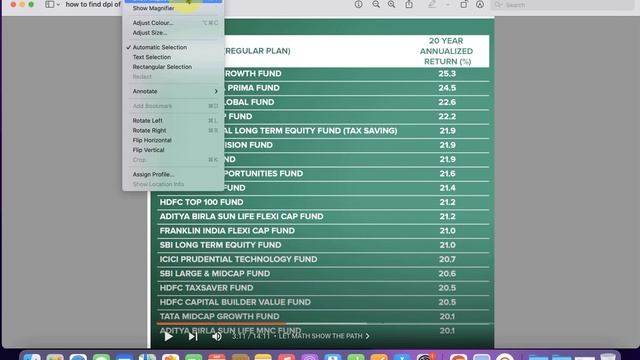
Task: Choose Rotate Left in the menu
Action: pyautogui.click(x=173, y=121)
